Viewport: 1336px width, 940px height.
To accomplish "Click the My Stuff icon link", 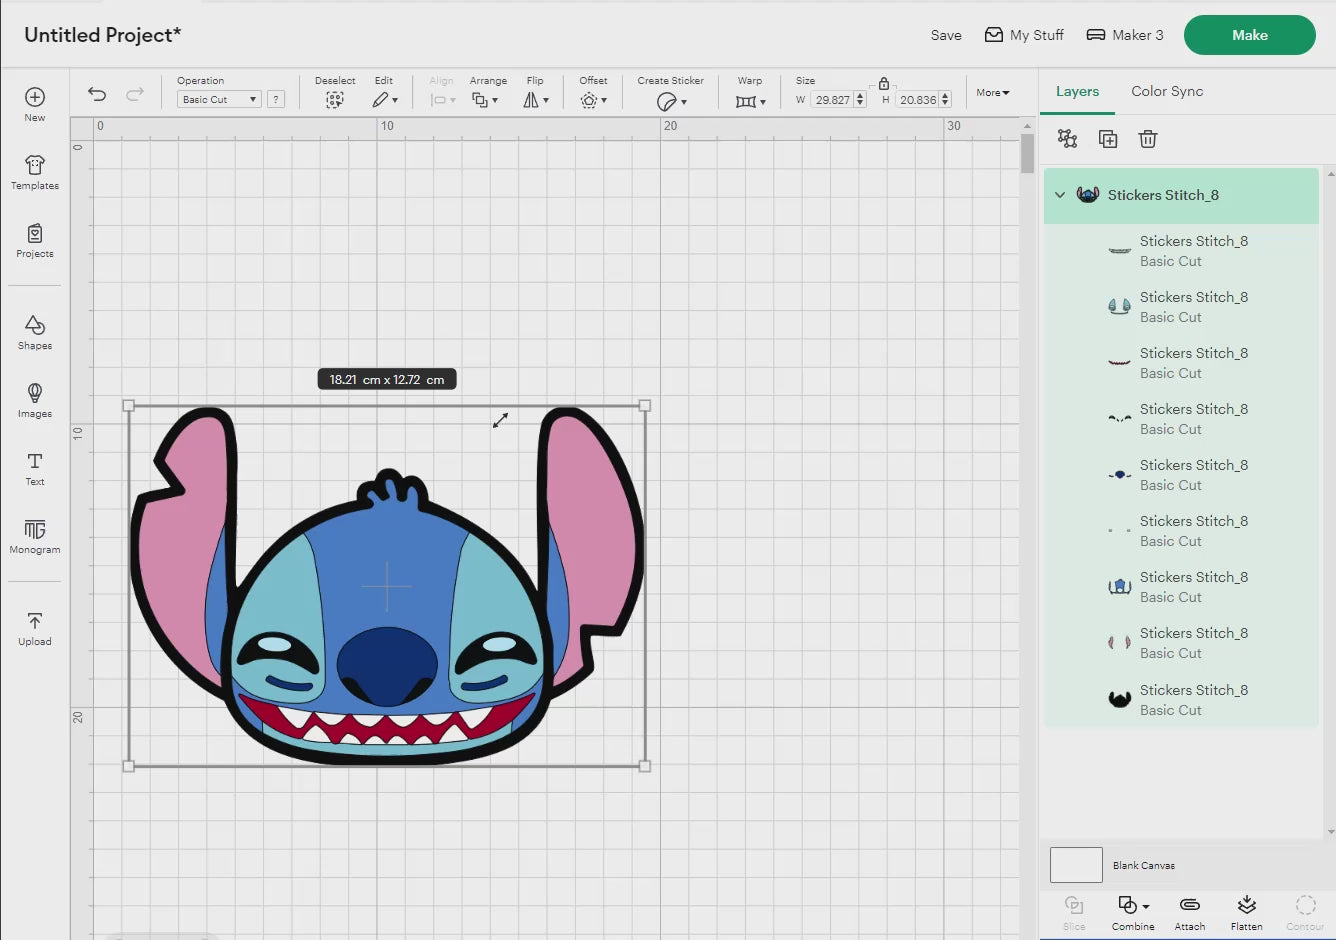I will [1024, 35].
